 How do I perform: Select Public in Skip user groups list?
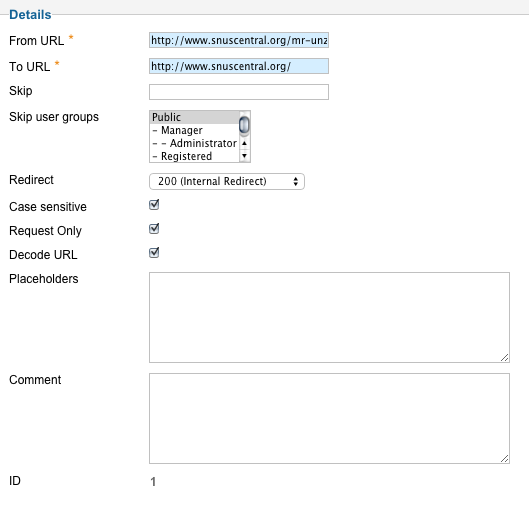(194, 117)
